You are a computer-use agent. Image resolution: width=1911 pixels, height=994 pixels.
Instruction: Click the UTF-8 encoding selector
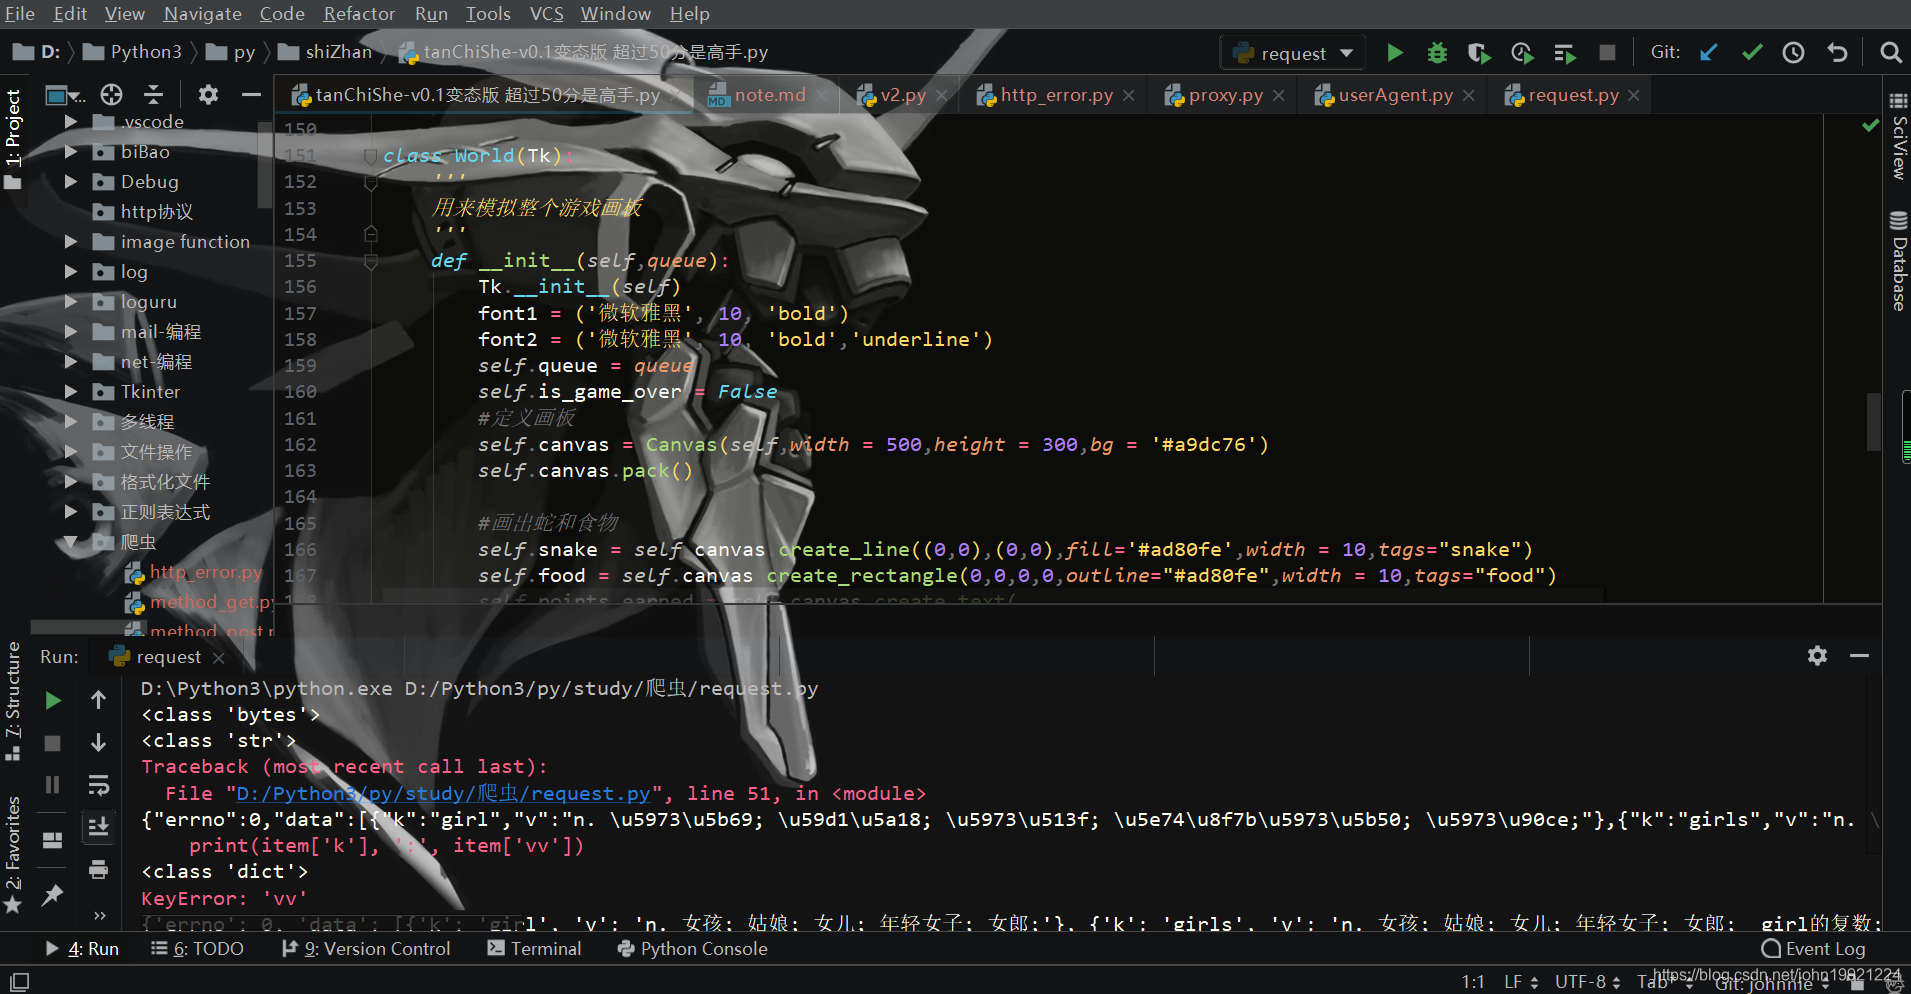coord(1587,982)
